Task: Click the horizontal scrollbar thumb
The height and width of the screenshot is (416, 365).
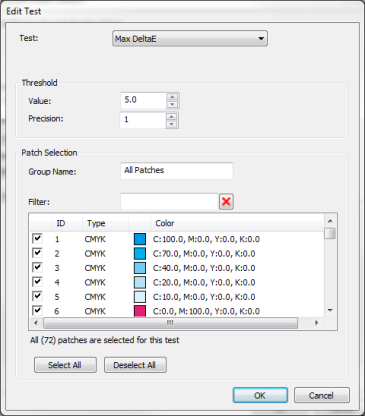Action: point(170,323)
